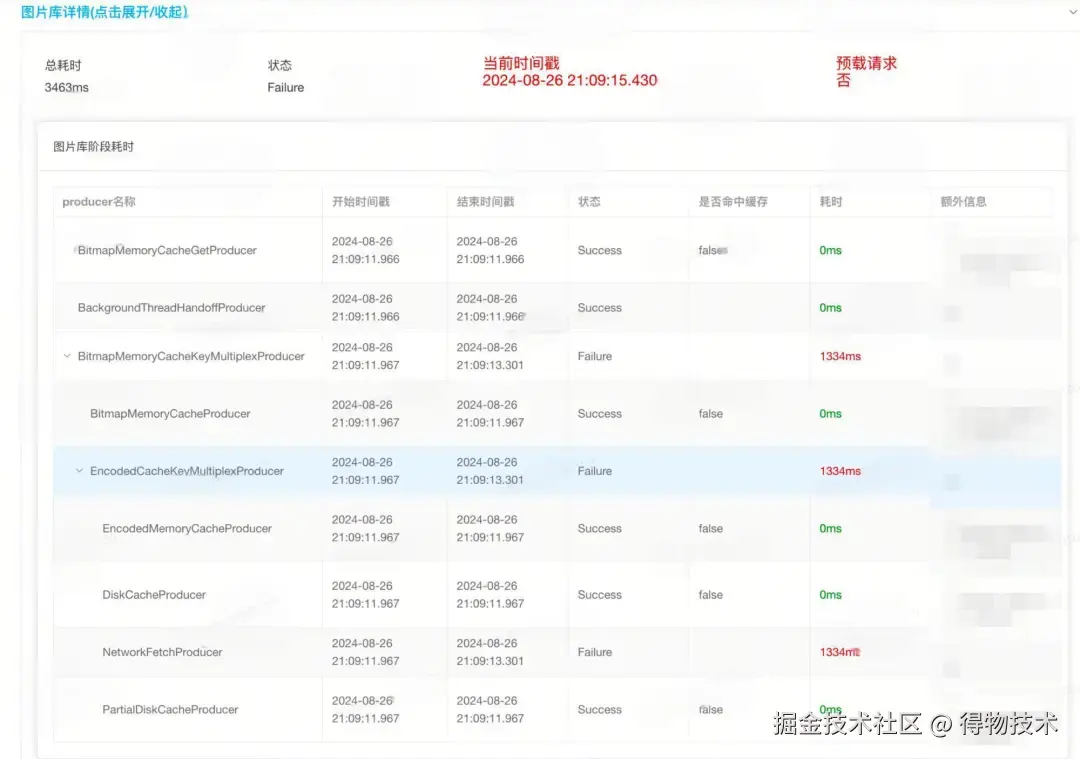Click the 总耗时 value 3463ms
This screenshot has height=759, width=1080.
tap(66, 87)
